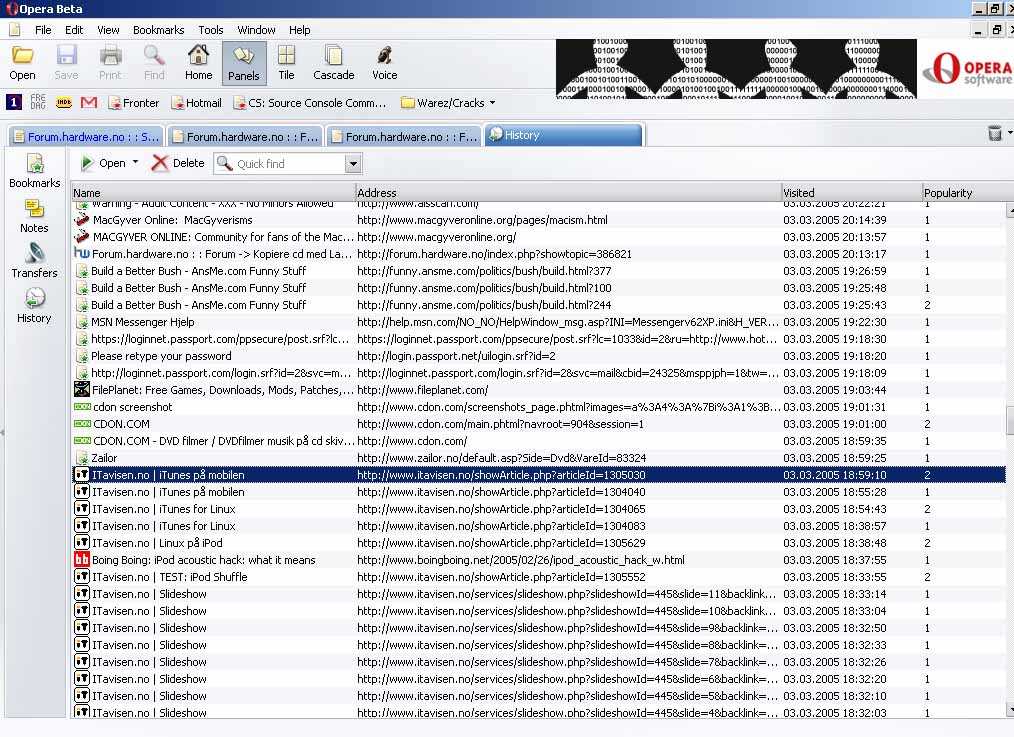The height and width of the screenshot is (737, 1014).
Task: Expand the Quick find dropdown
Action: (x=353, y=164)
